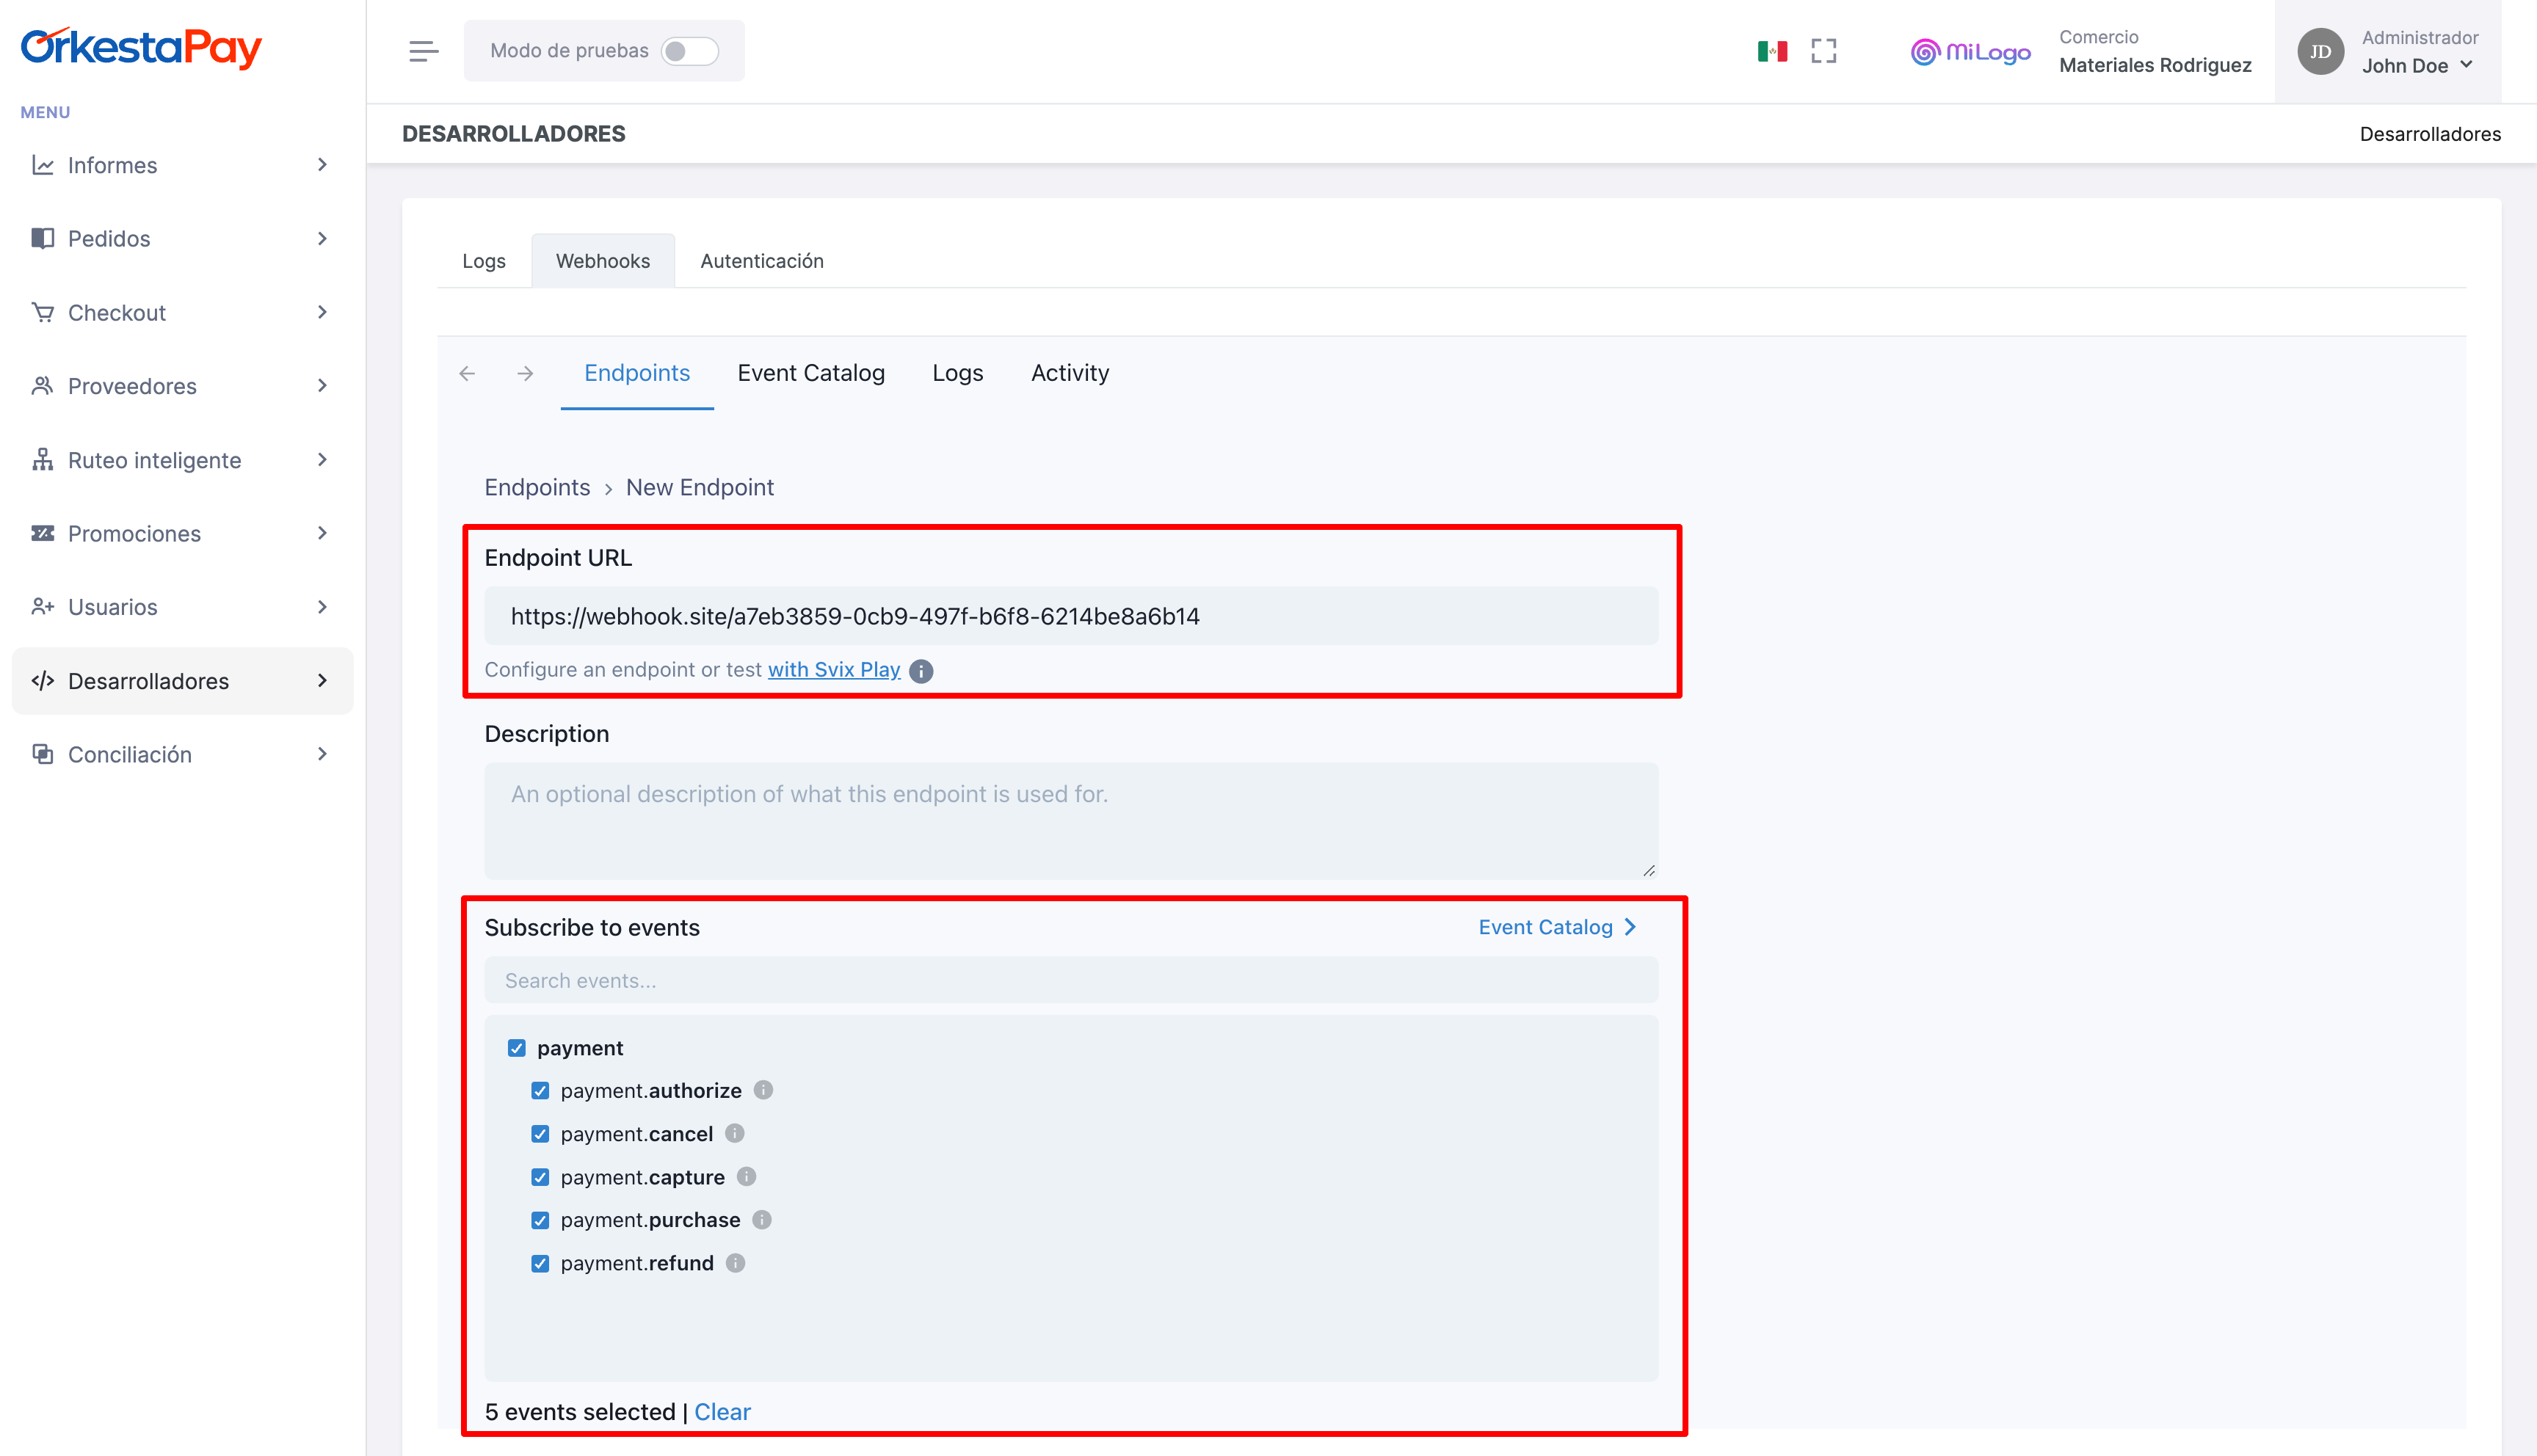Screen dimensions: 2537x1456
Task: Show info for payment.capture event
Action: click(746, 1176)
